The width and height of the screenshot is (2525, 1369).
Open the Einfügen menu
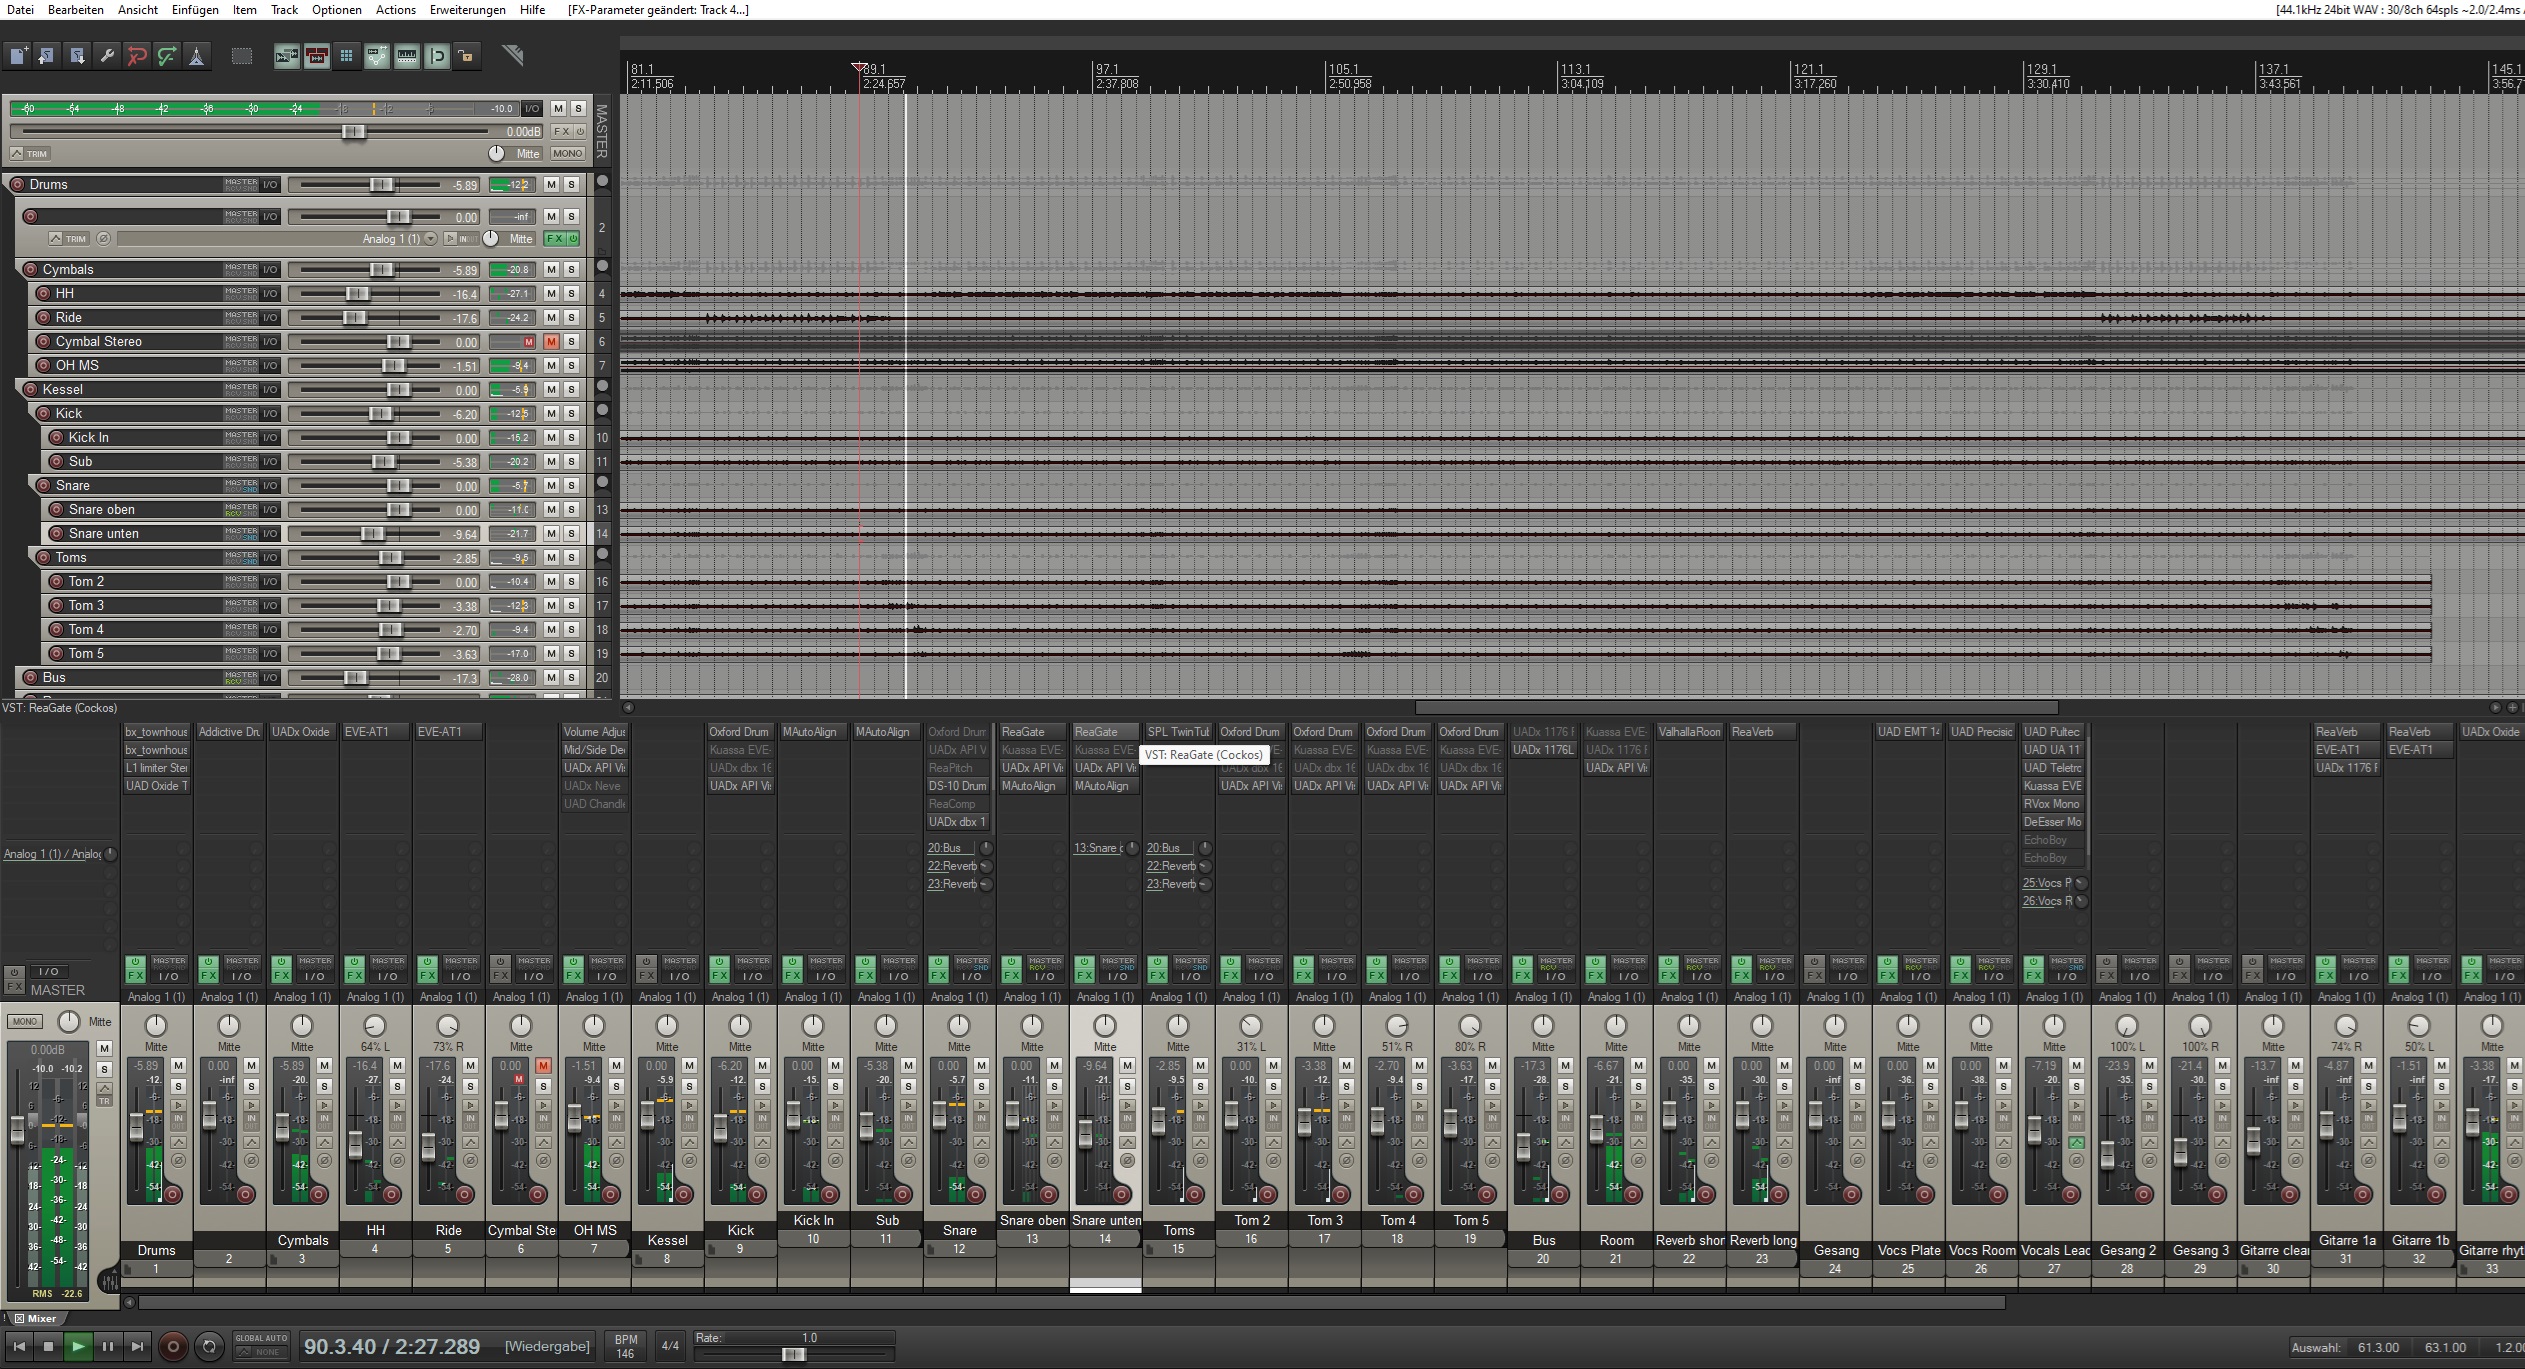pos(195,10)
